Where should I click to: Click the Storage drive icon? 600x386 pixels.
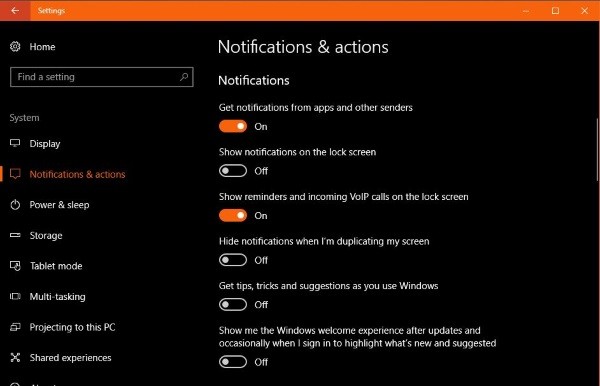(x=15, y=235)
